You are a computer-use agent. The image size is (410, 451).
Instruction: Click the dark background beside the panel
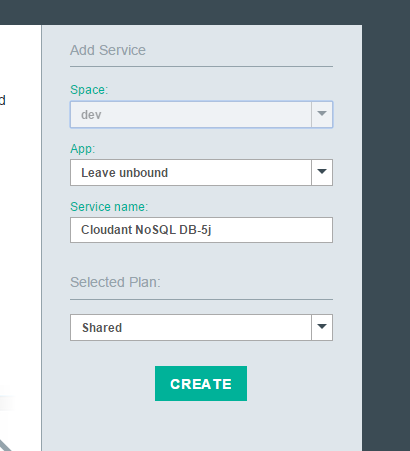(x=386, y=233)
